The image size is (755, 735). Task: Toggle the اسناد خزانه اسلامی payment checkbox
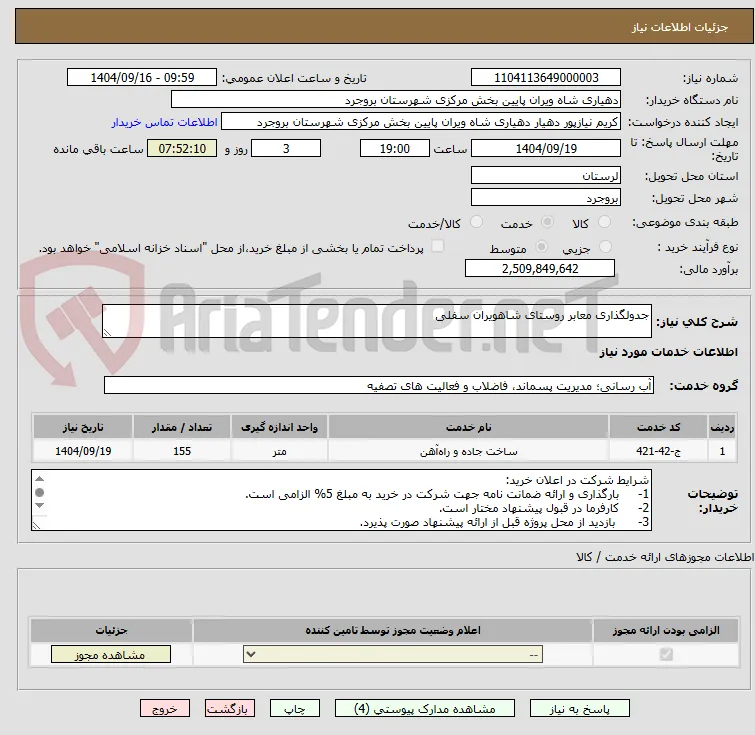[x=437, y=246]
